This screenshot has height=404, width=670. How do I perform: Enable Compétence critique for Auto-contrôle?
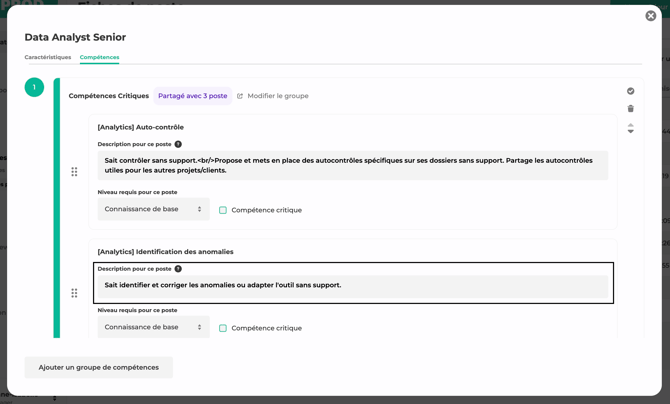(223, 210)
